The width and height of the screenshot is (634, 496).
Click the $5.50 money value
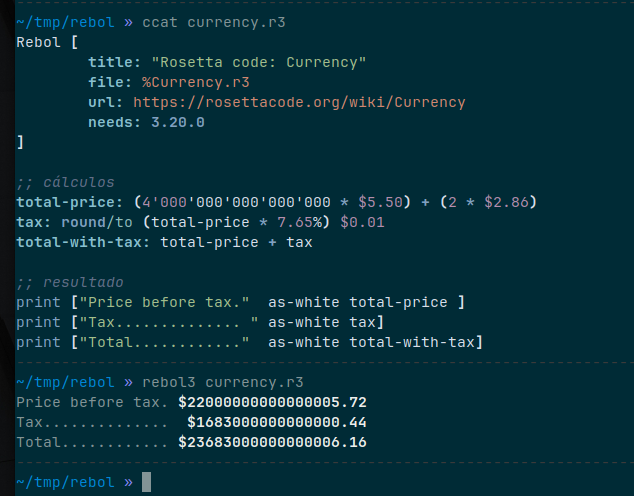click(380, 202)
